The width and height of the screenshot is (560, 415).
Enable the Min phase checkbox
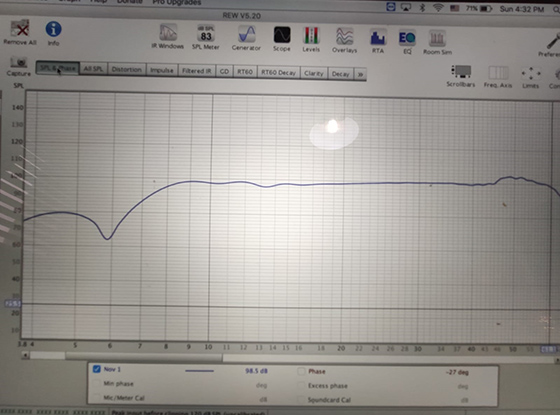point(96,383)
